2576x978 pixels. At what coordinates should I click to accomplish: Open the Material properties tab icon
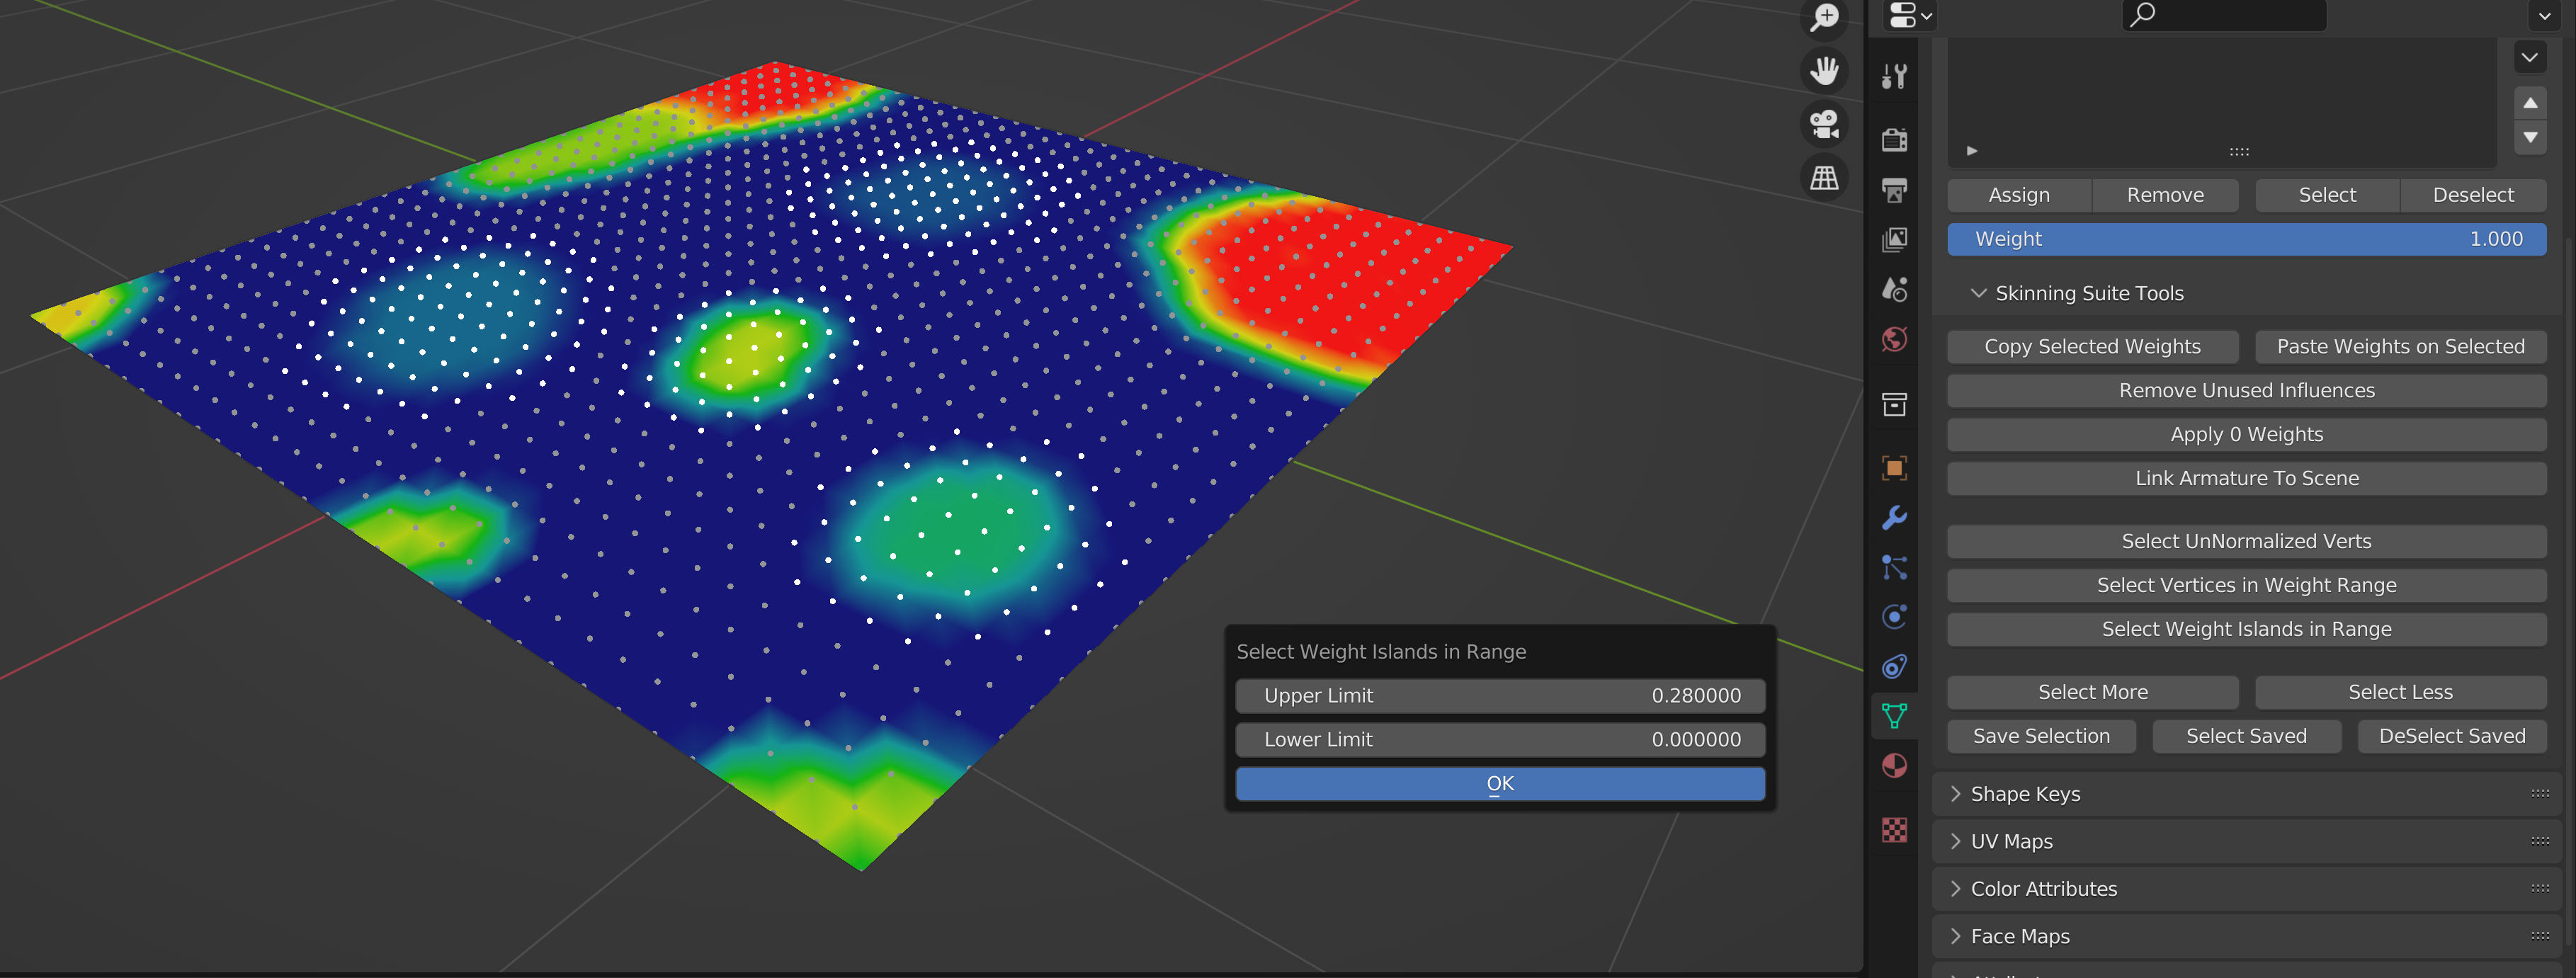(1894, 766)
